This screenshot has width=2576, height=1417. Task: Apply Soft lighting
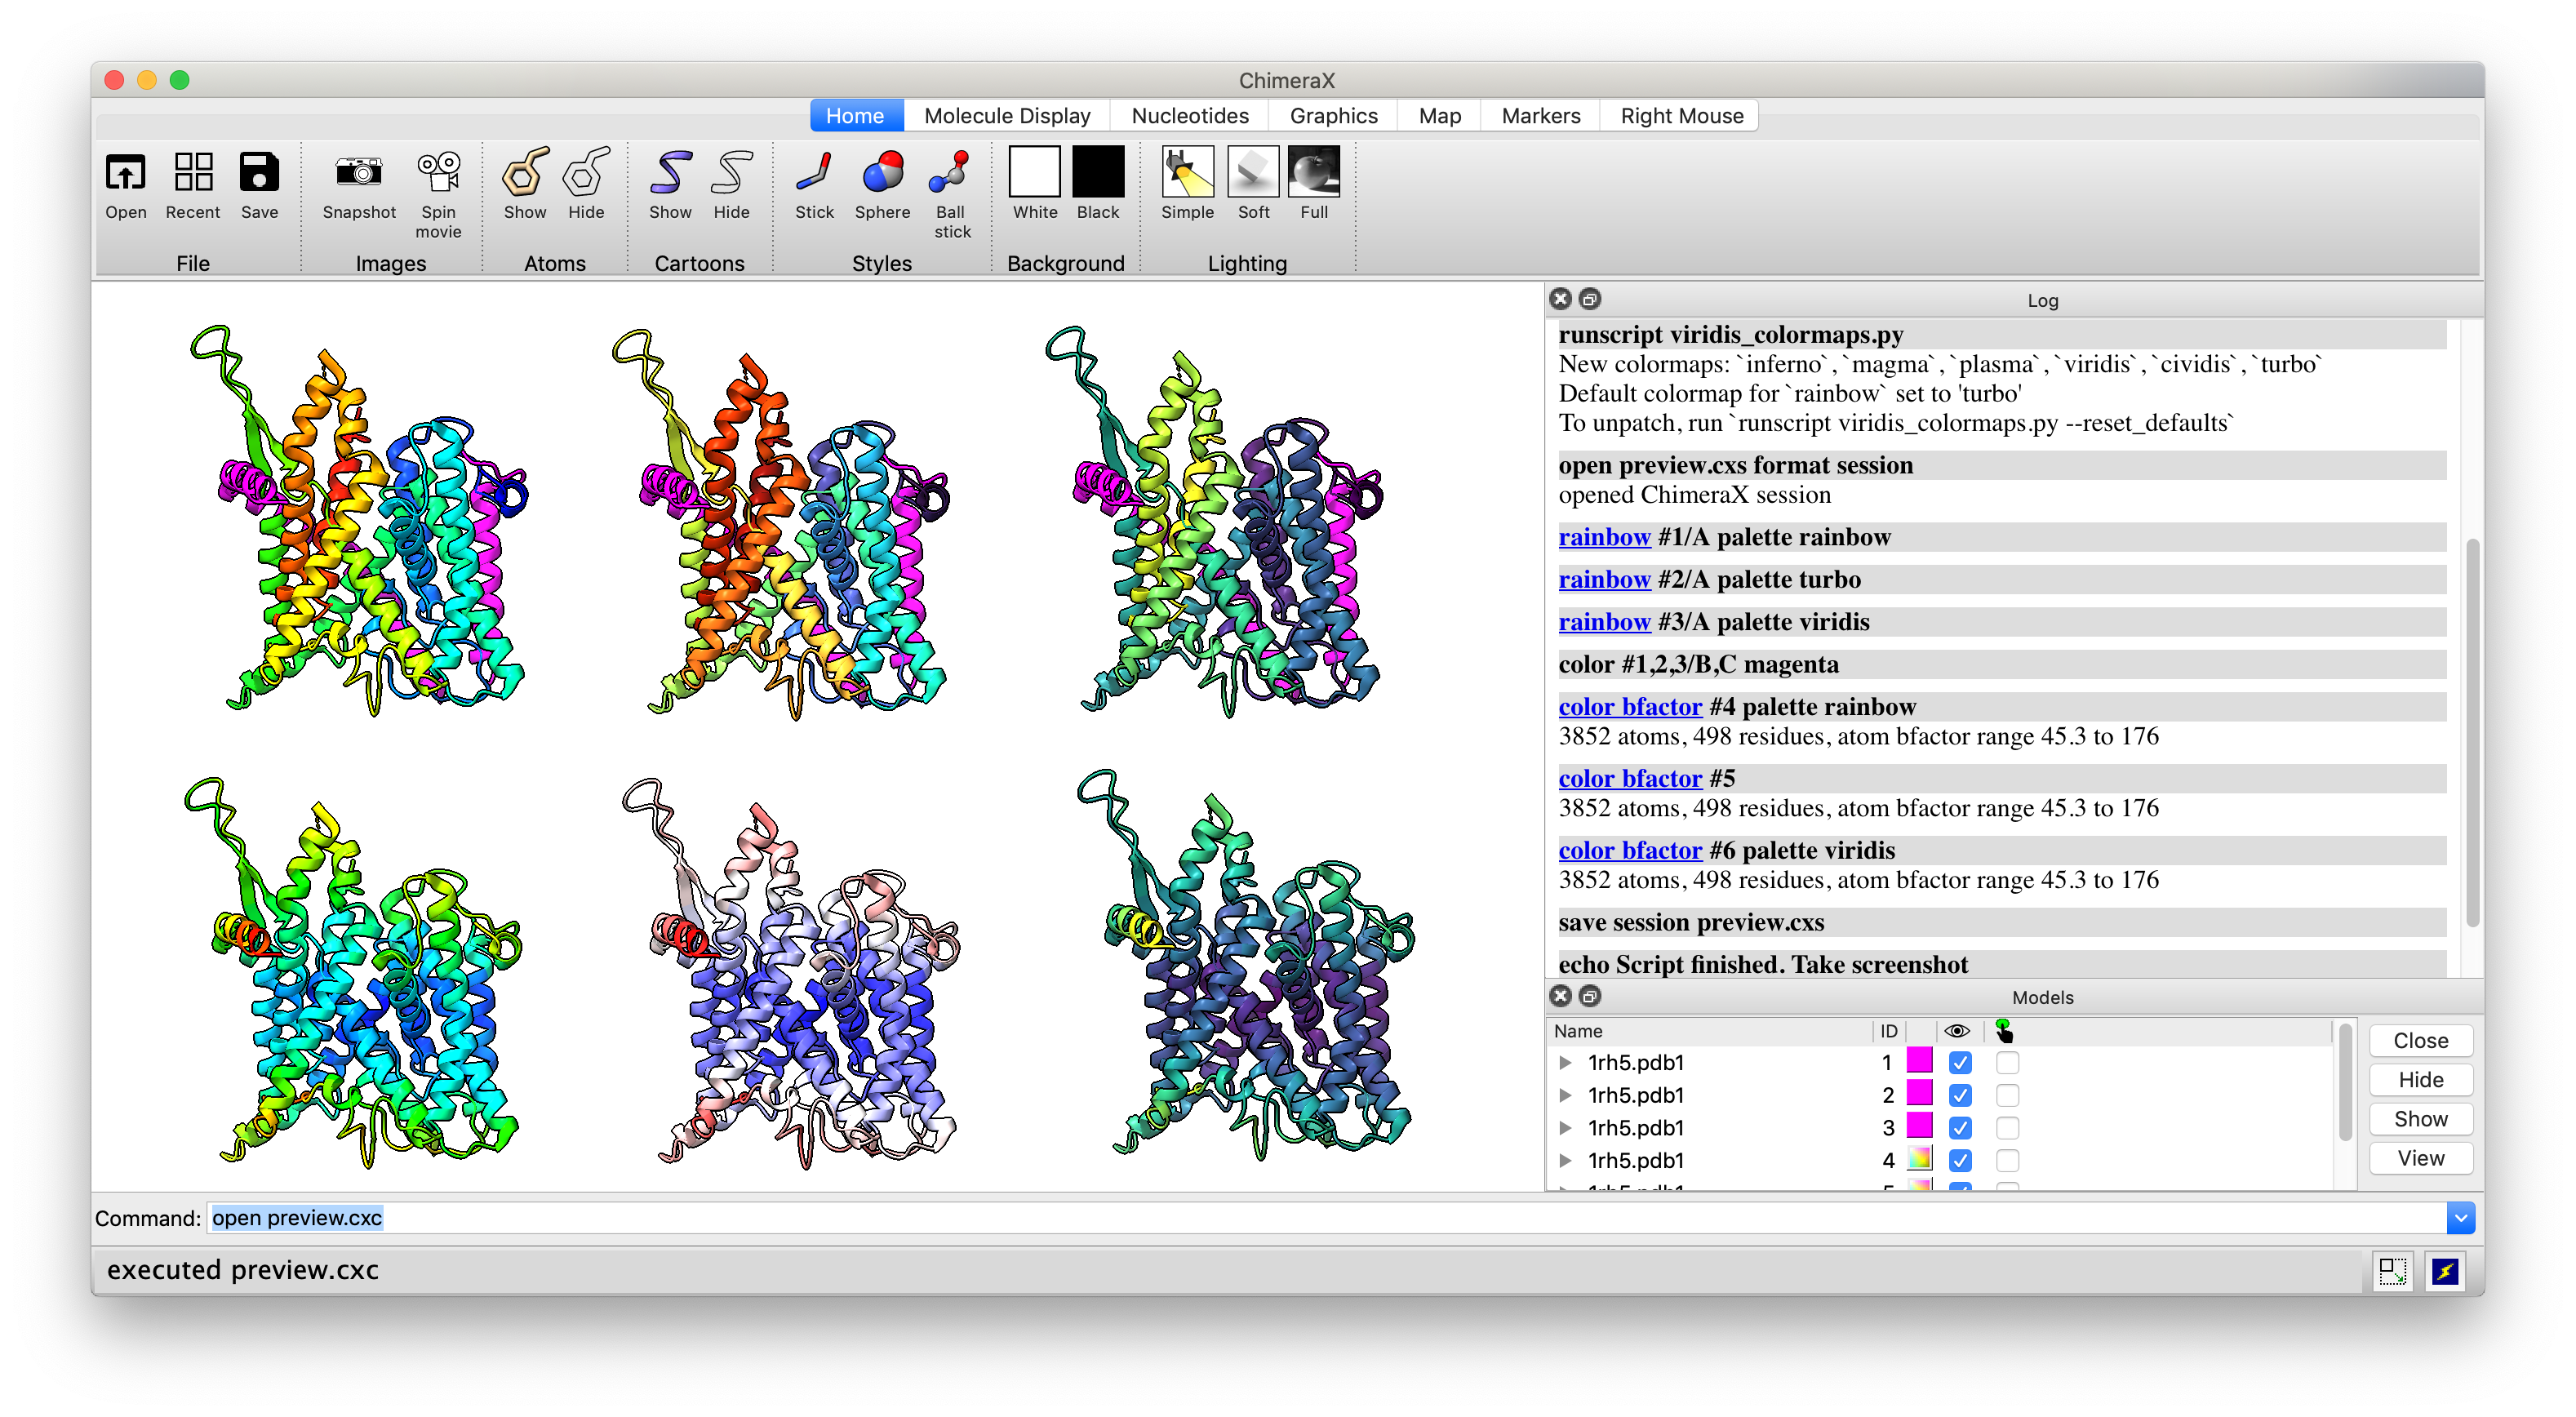click(1252, 173)
